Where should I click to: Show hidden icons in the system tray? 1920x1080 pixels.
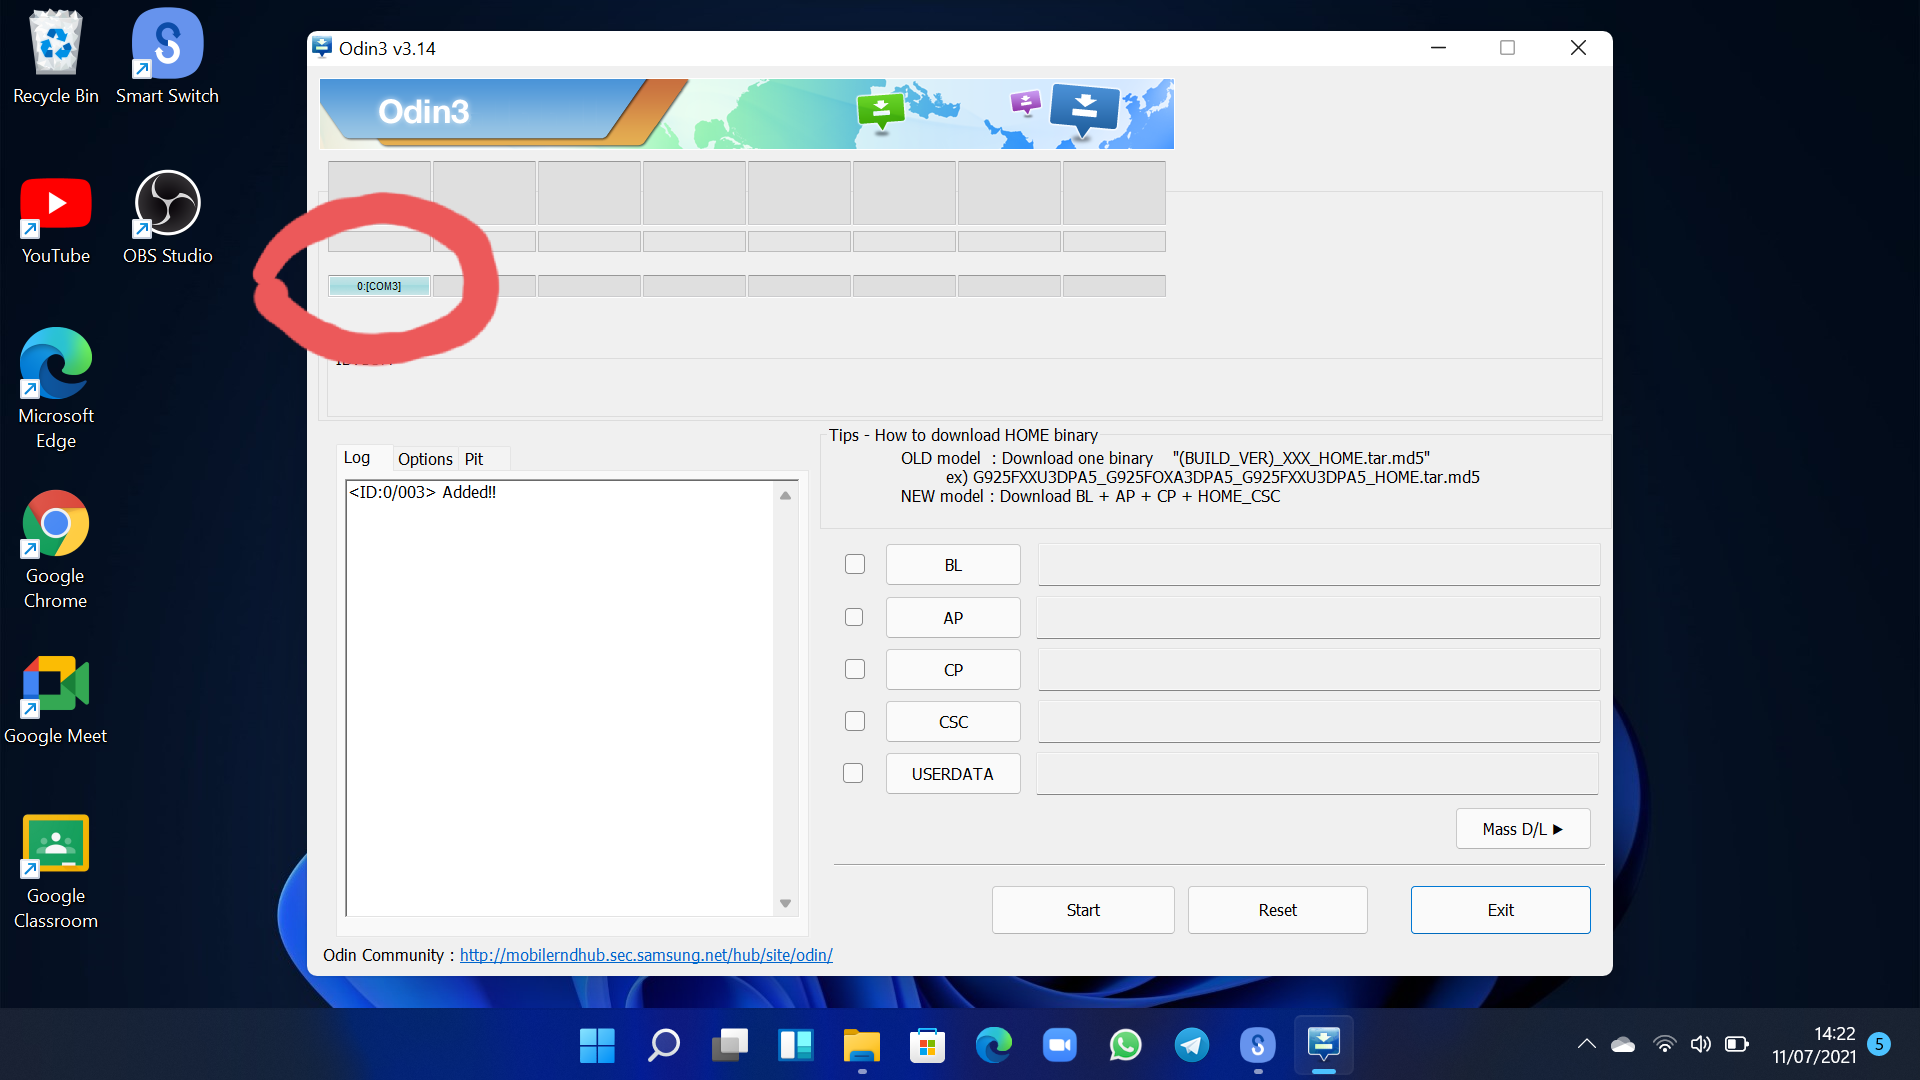(x=1585, y=1044)
